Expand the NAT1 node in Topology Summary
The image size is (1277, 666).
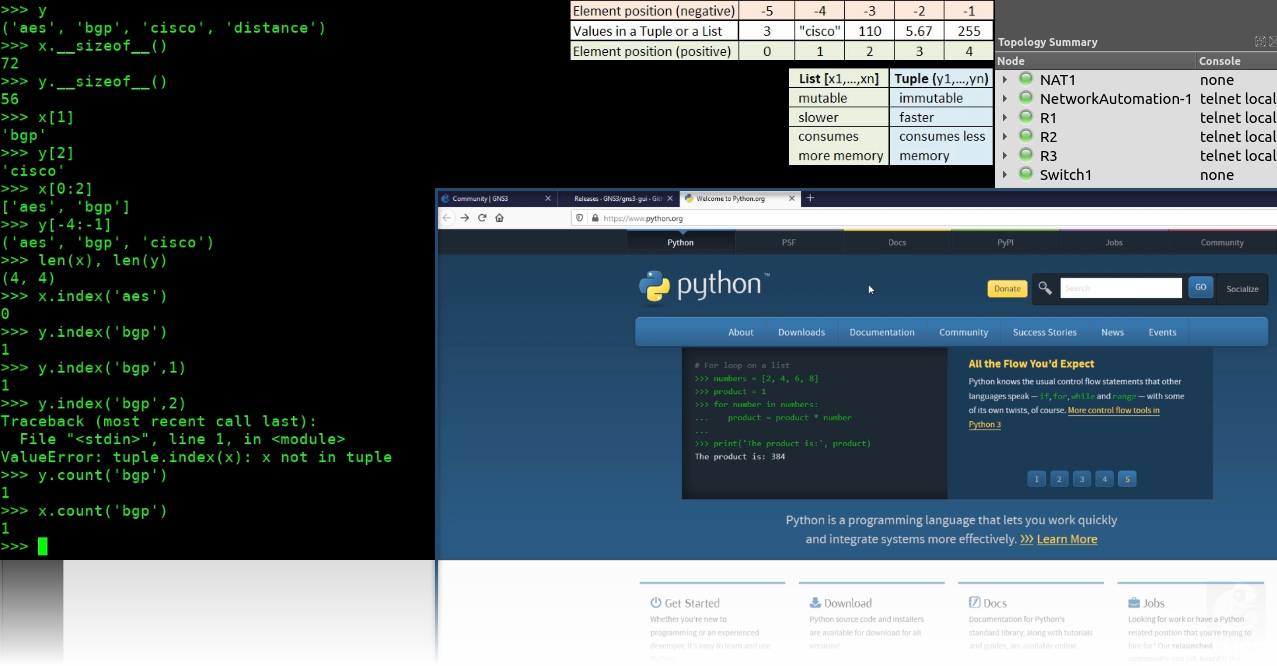pos(1004,80)
